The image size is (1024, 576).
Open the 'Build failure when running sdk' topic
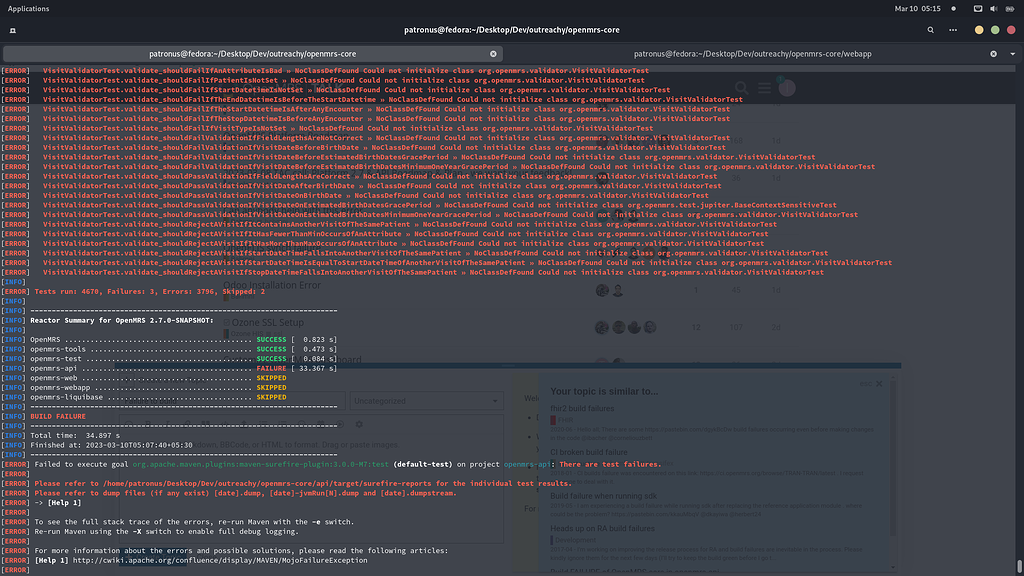pyautogui.click(x=603, y=496)
